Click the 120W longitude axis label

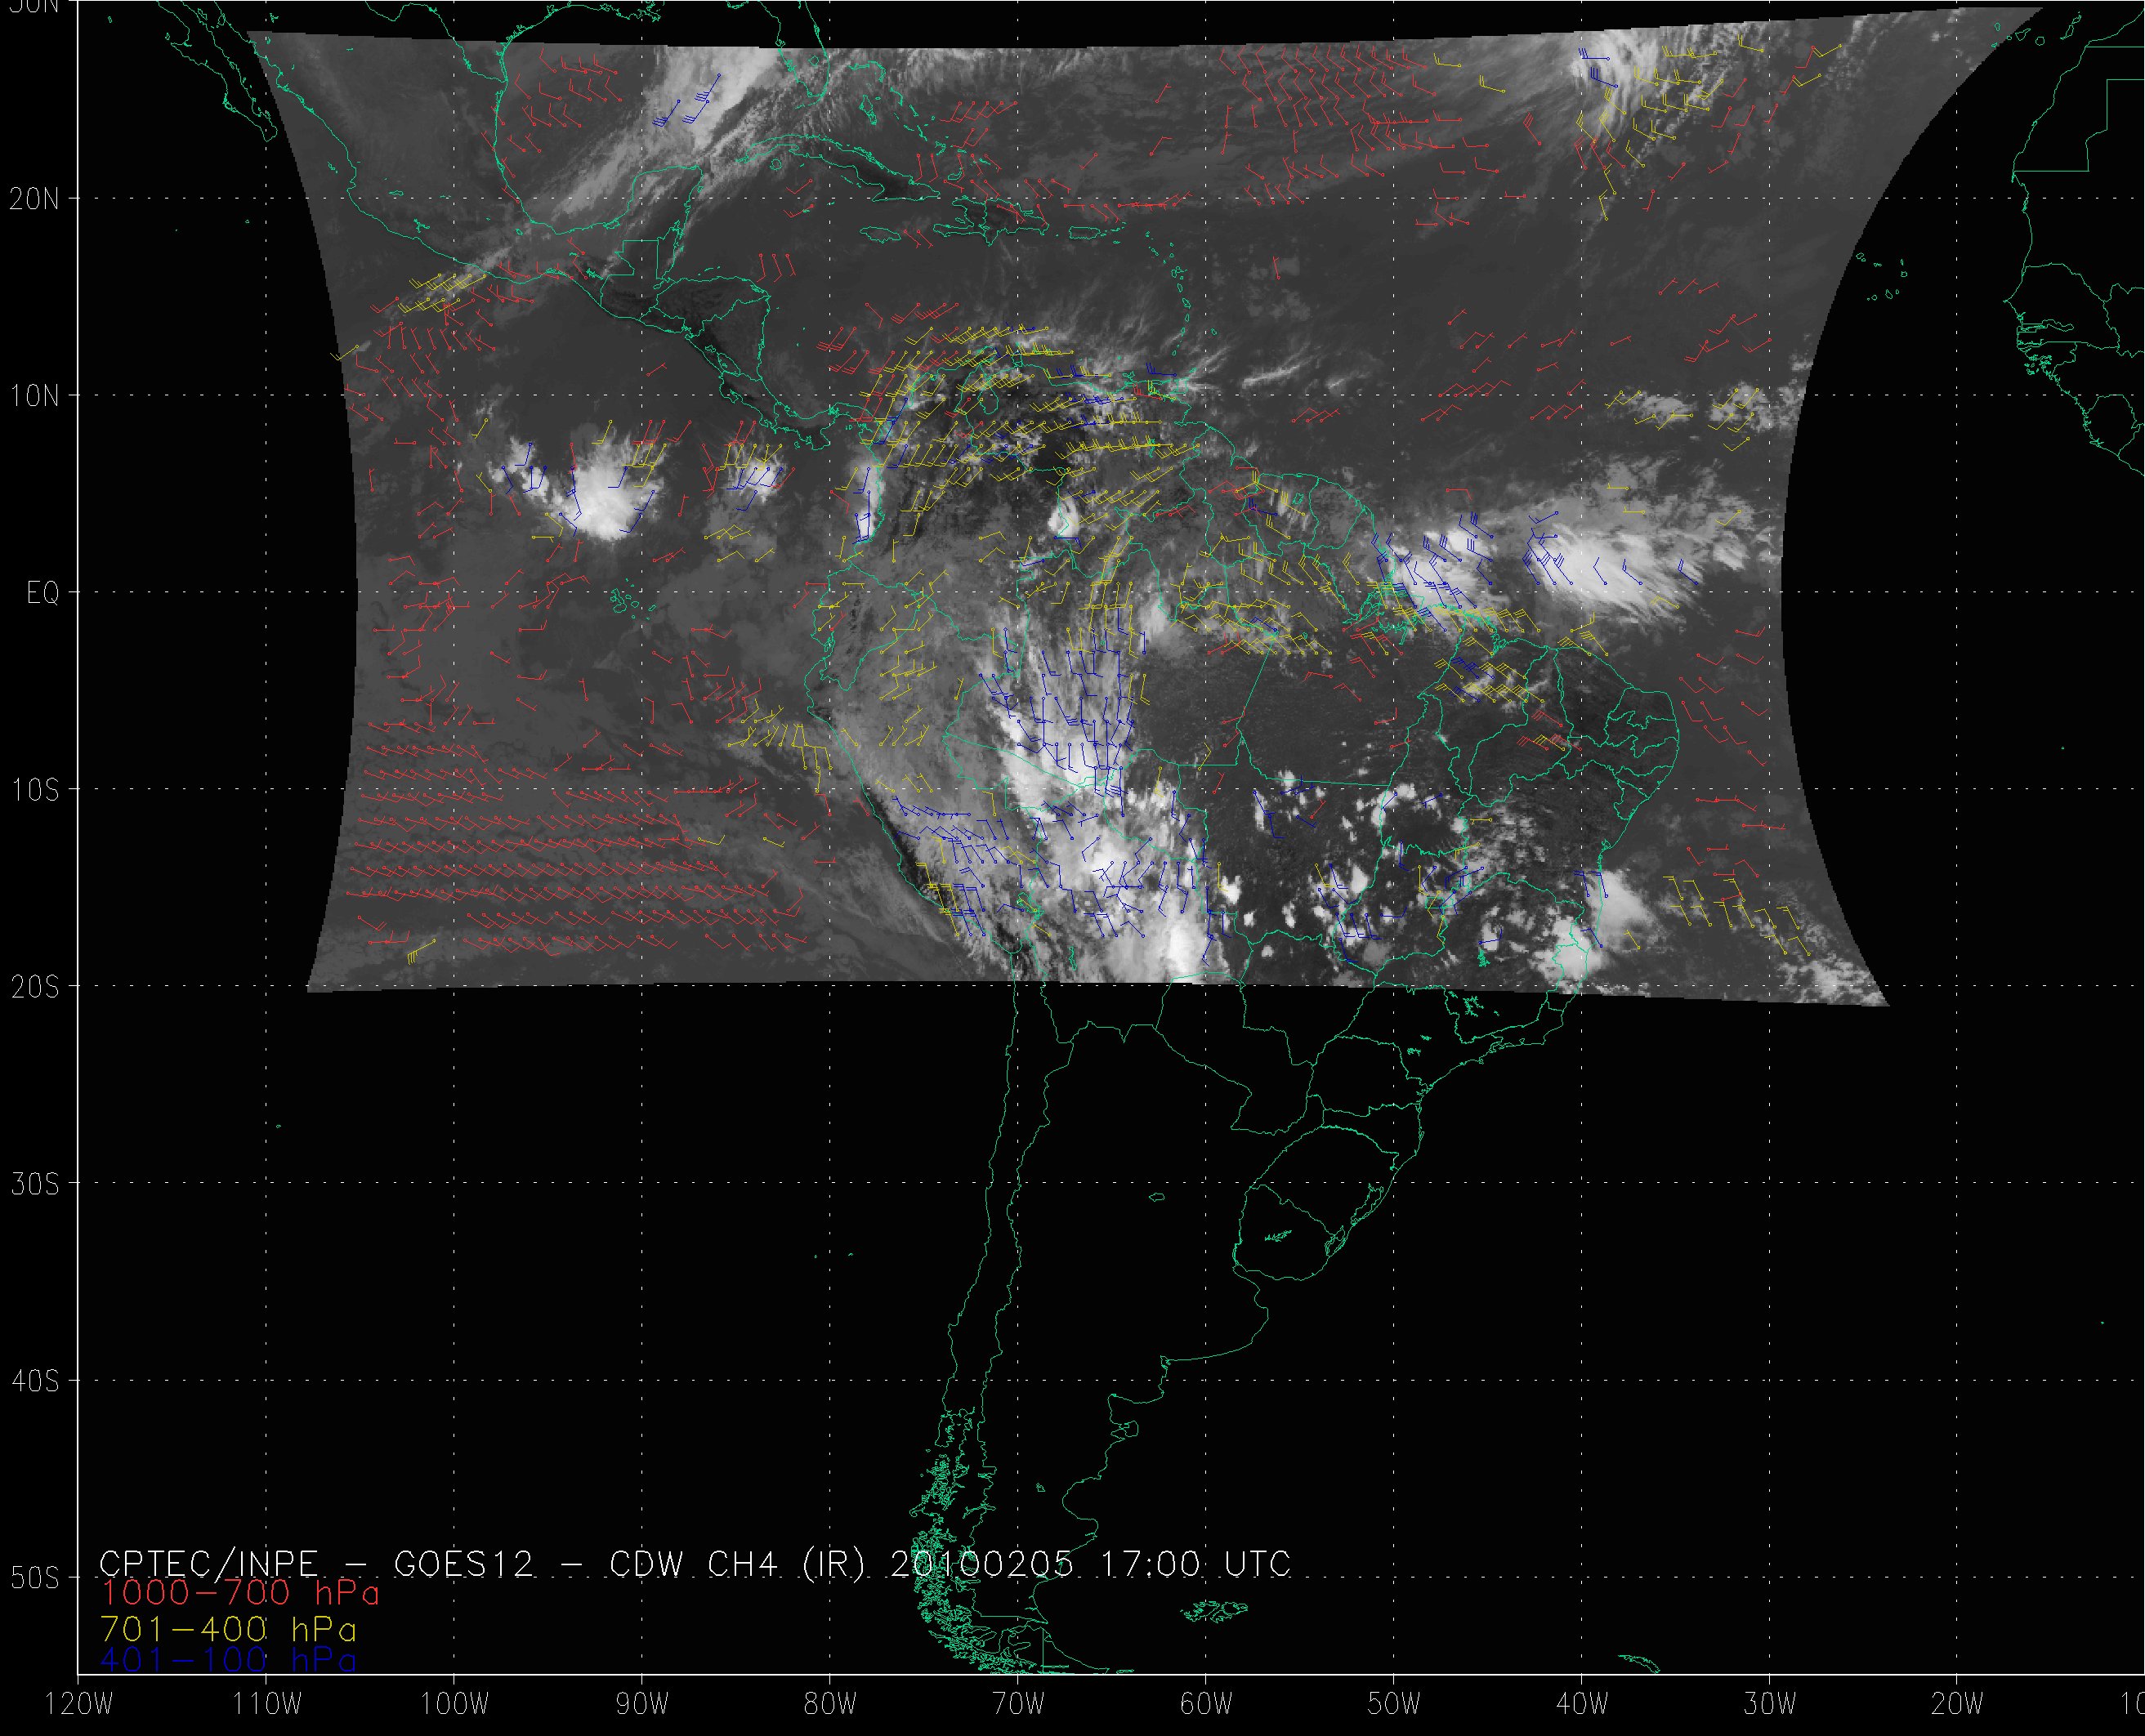[x=80, y=1705]
